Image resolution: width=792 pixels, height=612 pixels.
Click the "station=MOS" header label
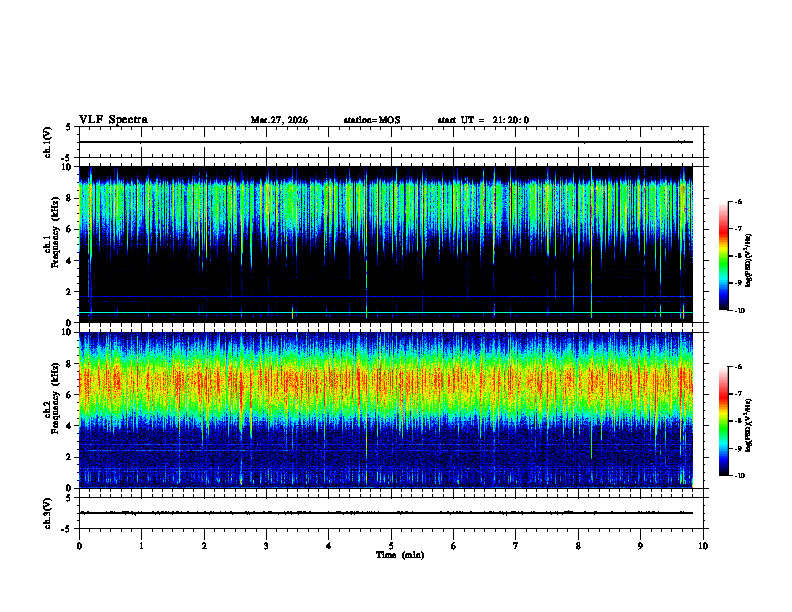click(372, 120)
